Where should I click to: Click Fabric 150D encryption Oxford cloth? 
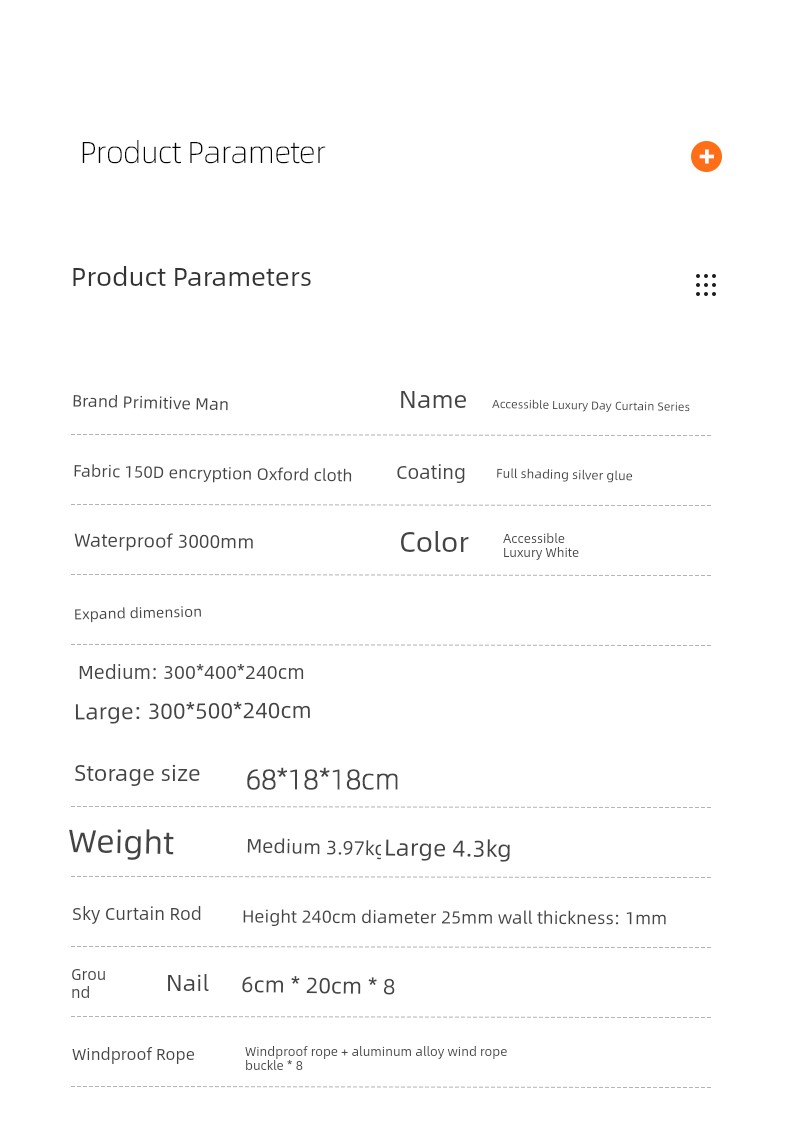coord(213,473)
